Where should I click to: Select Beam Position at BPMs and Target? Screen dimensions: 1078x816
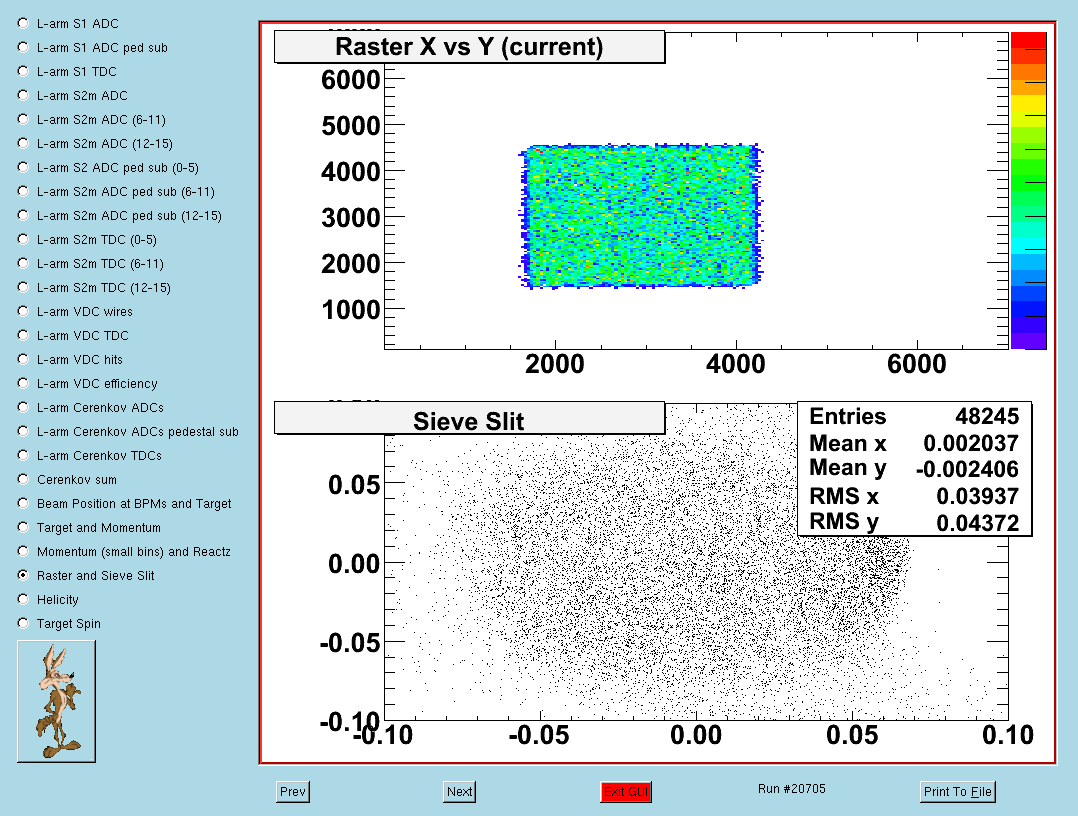[x=23, y=503]
